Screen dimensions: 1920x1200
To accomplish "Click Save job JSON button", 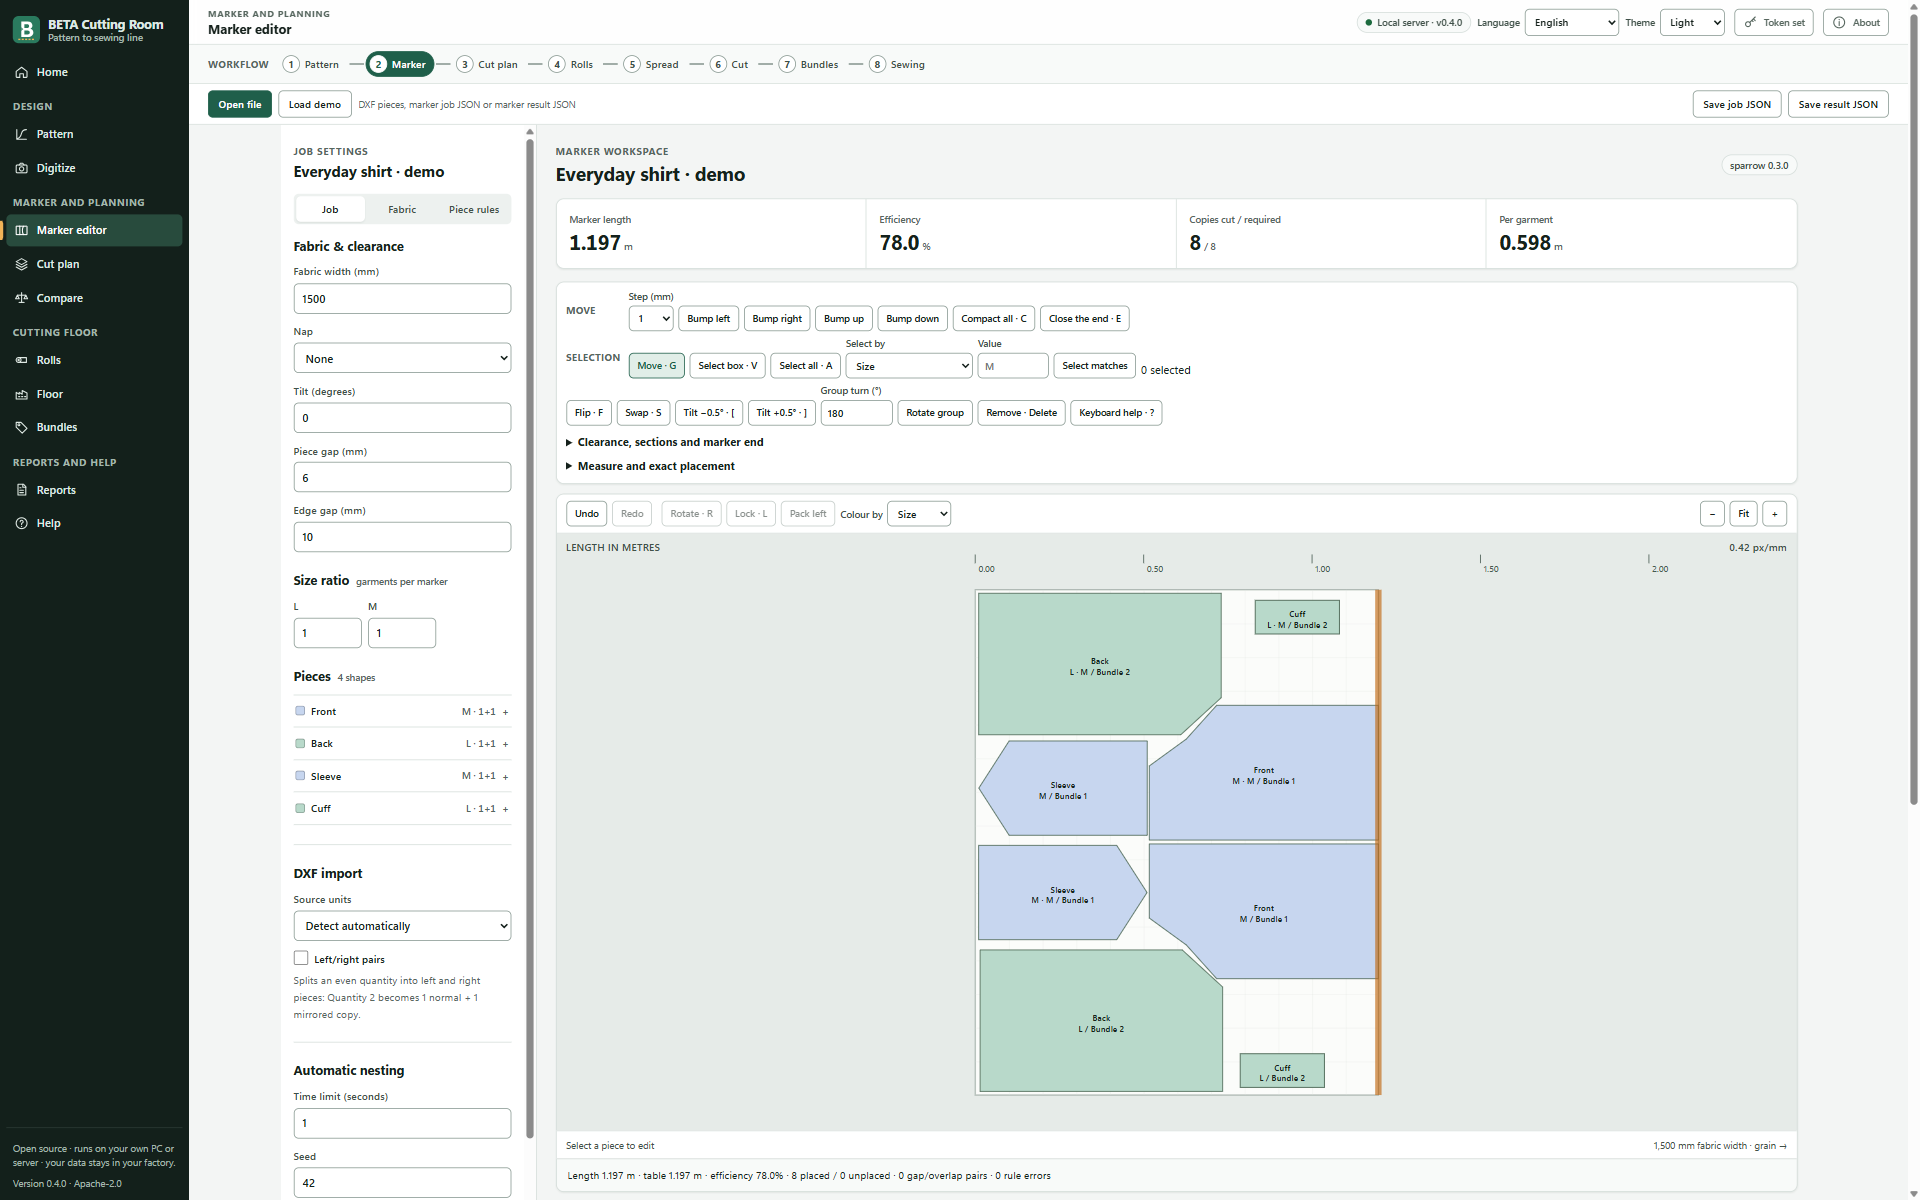I will [1737, 104].
